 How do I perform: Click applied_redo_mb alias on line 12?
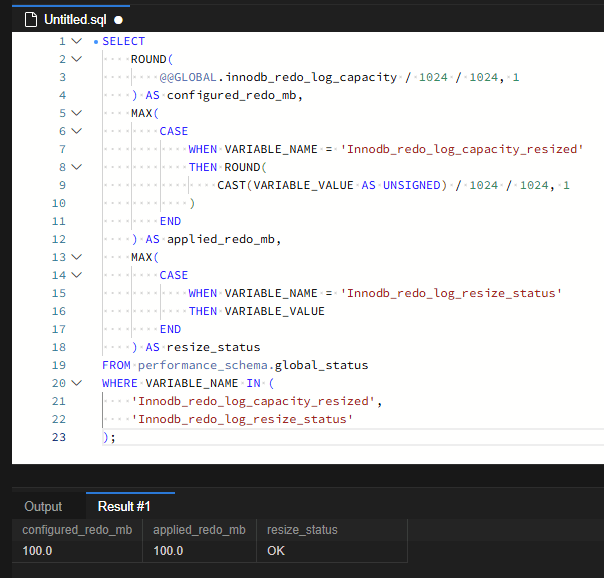pos(221,240)
